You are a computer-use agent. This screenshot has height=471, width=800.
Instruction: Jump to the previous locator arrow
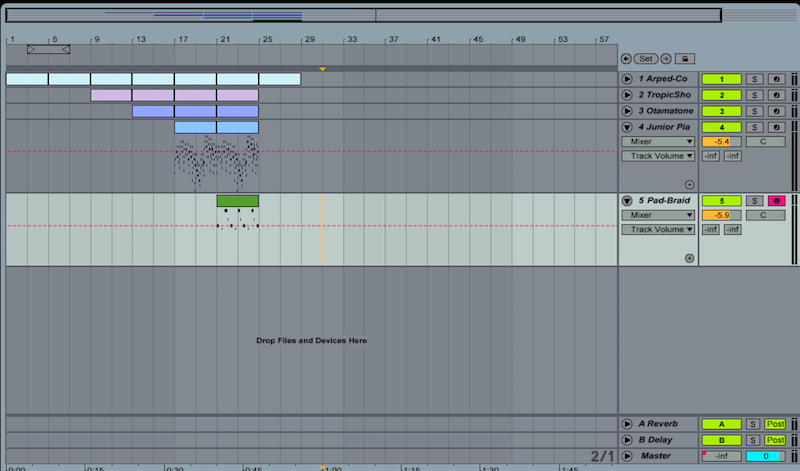click(x=626, y=59)
